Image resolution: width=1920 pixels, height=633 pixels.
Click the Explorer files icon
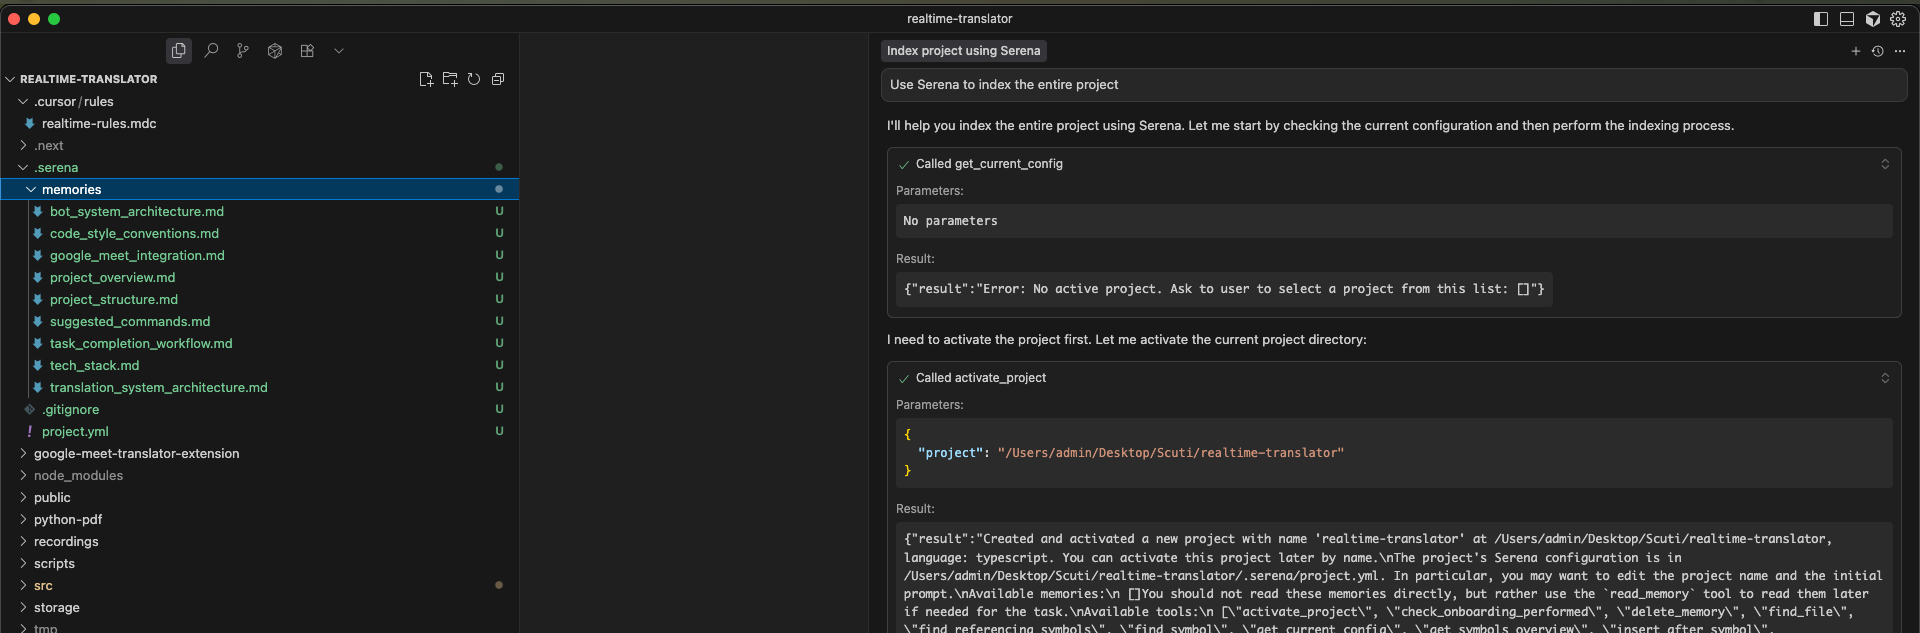178,51
